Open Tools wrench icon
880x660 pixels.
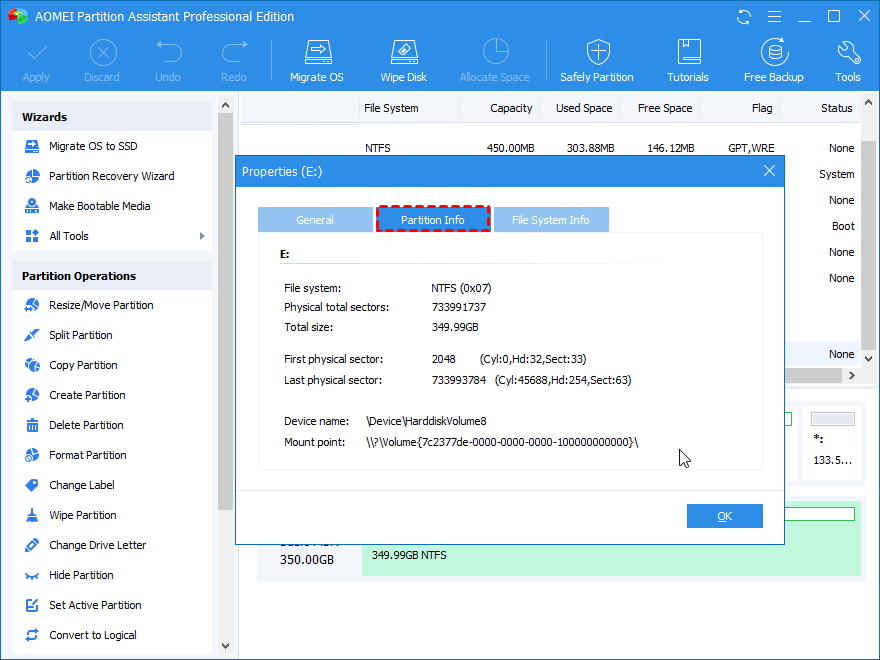coord(848,52)
